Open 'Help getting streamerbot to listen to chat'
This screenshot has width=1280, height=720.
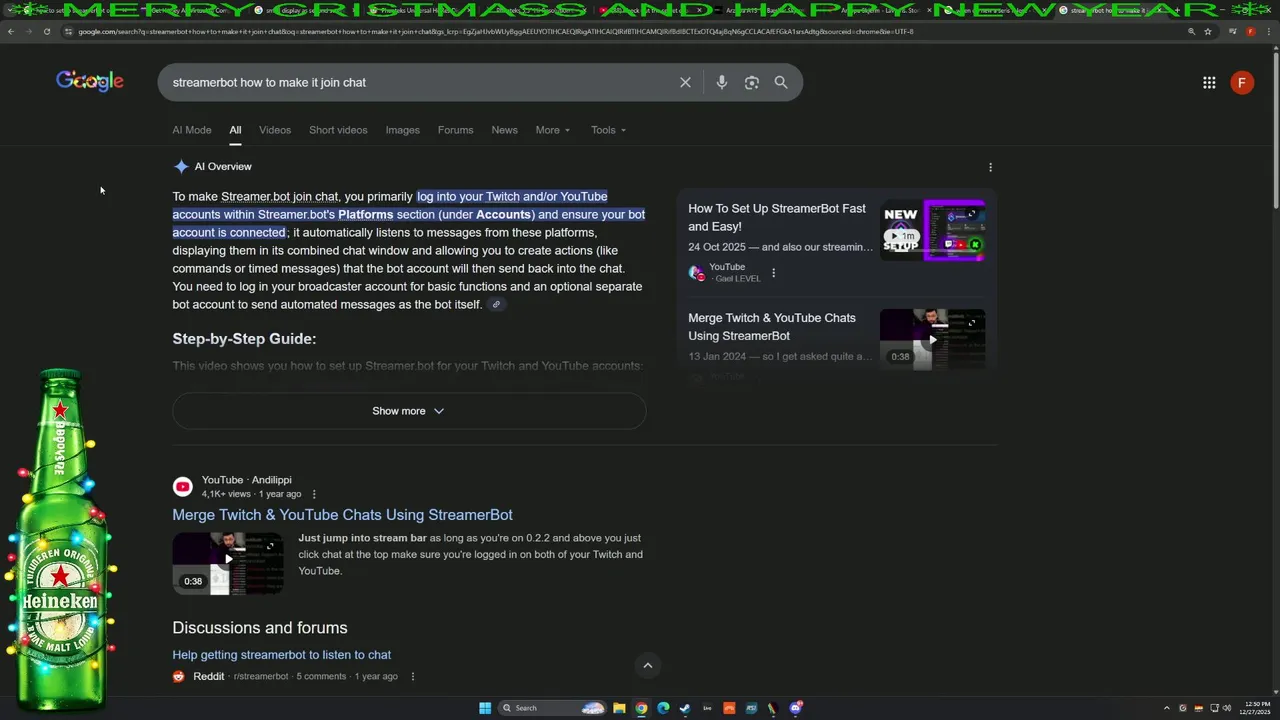click(x=281, y=655)
